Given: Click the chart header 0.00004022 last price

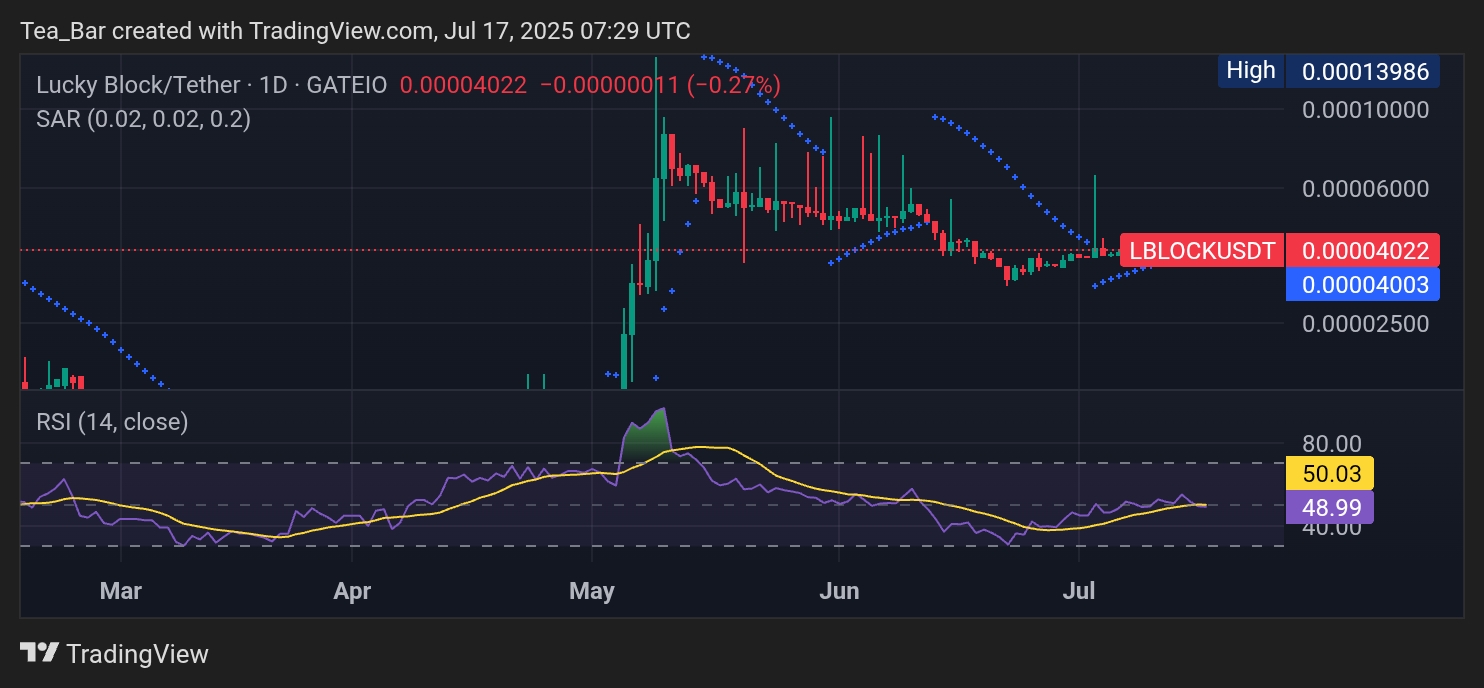Looking at the screenshot, I should pos(463,85).
